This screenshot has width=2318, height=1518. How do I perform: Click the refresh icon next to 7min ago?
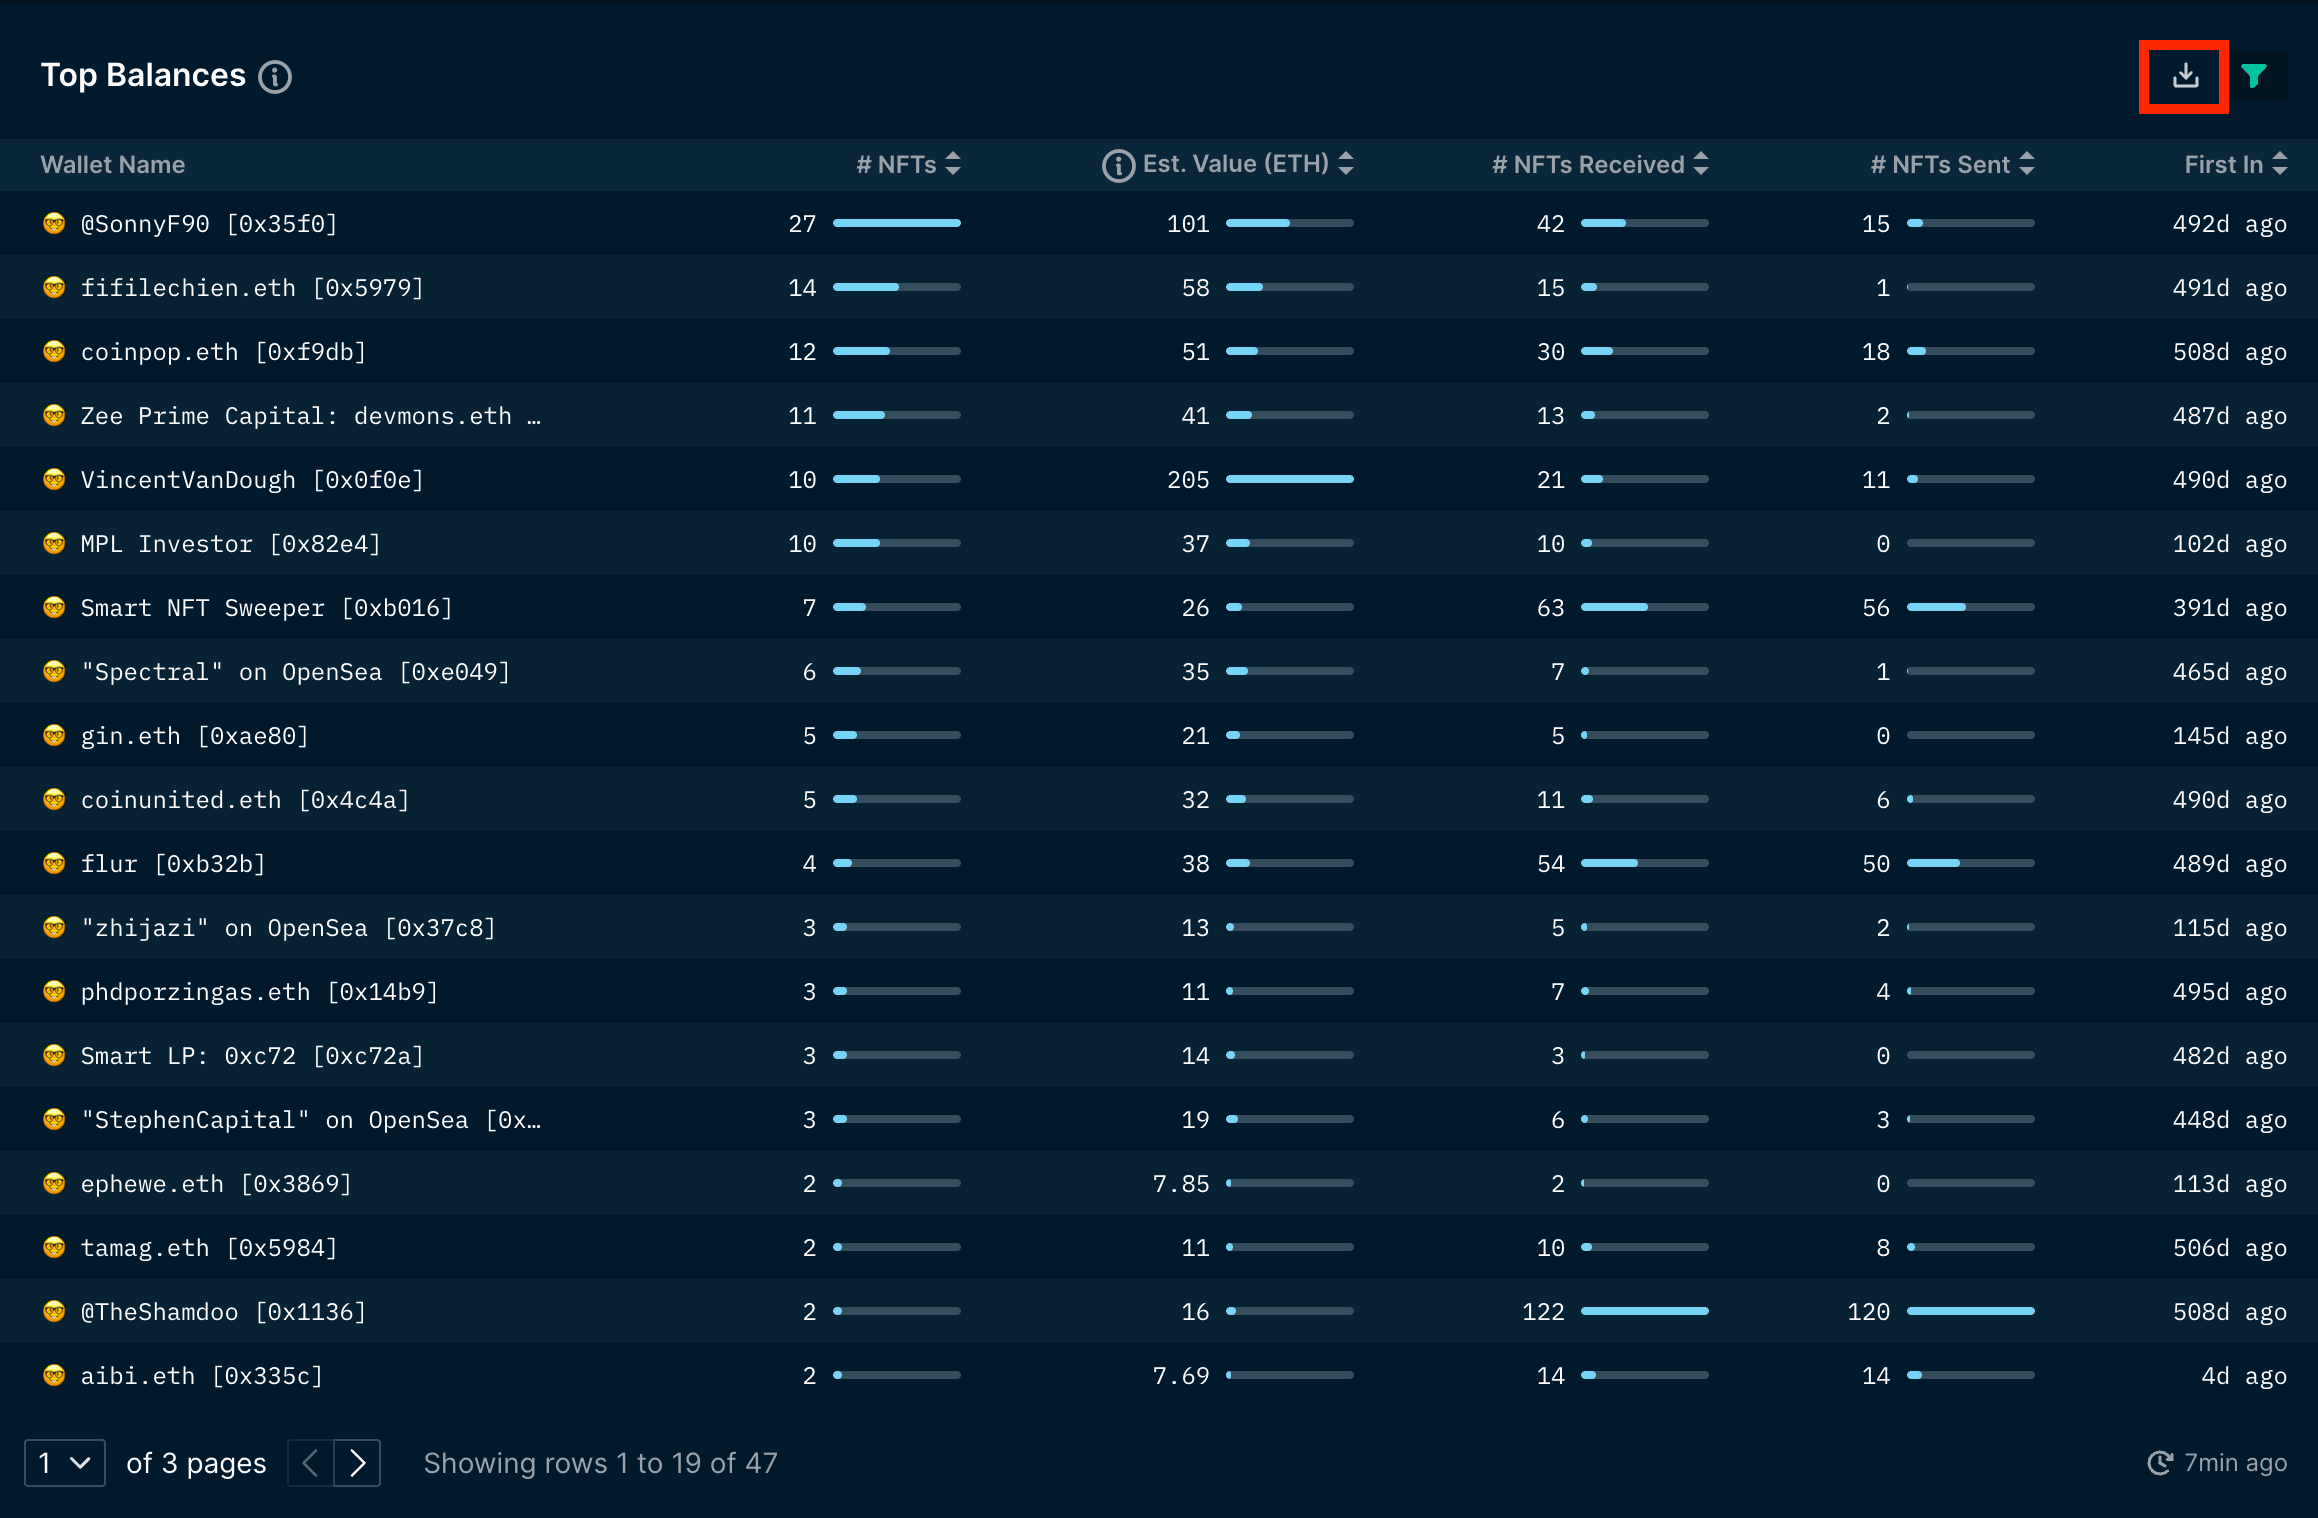pos(2162,1463)
